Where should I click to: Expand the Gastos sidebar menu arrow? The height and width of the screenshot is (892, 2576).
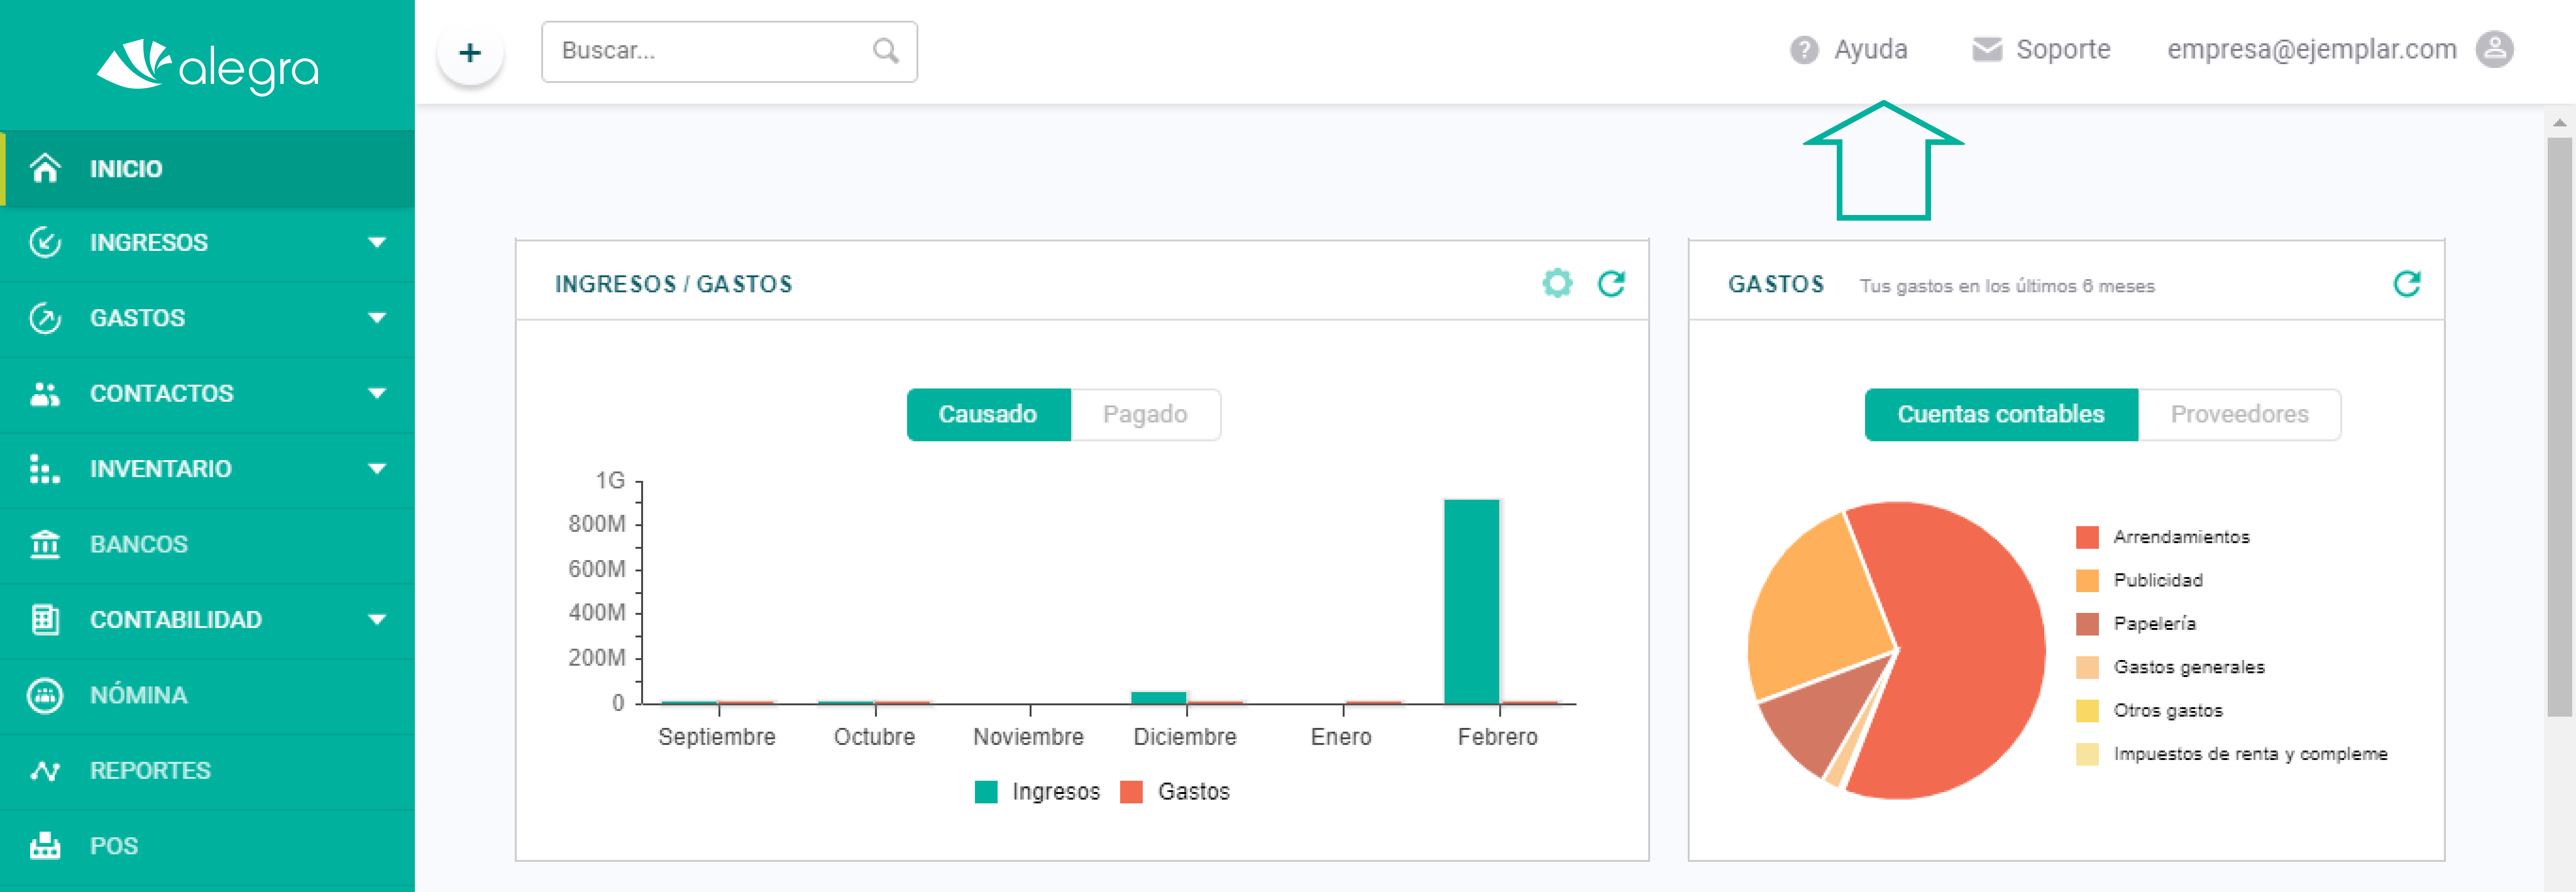click(x=377, y=318)
